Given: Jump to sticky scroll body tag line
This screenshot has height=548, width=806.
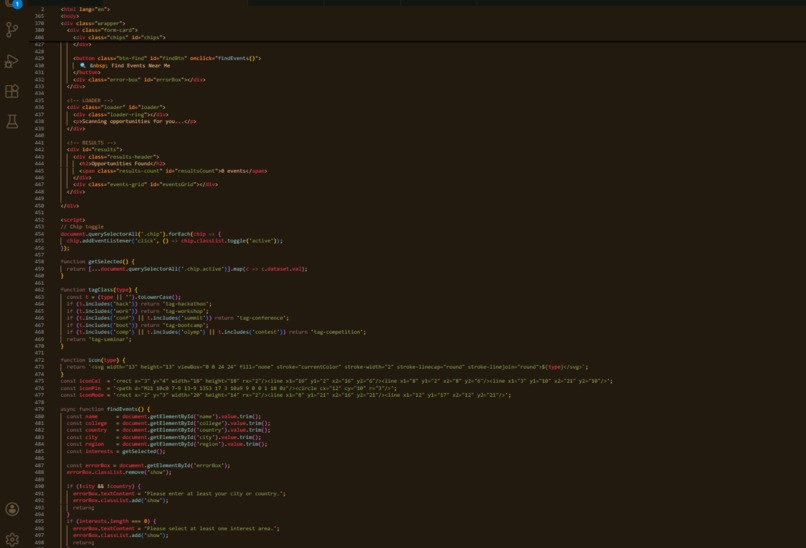Looking at the screenshot, I should [69, 16].
